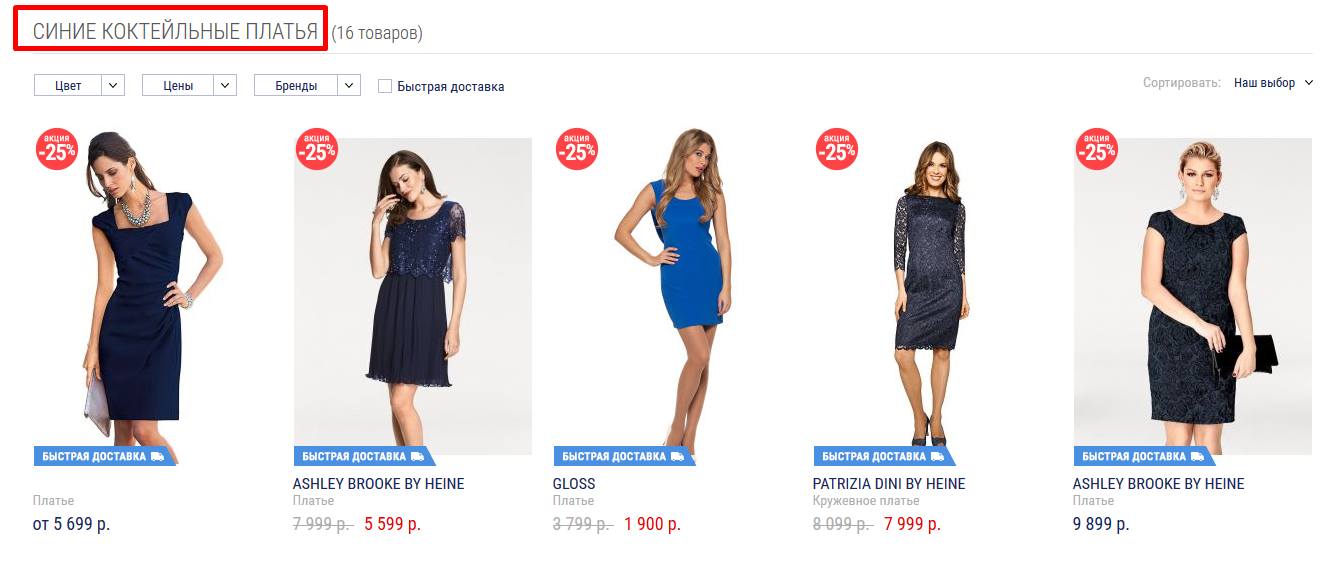
Task: Open the Наш выбор sort dropdown
Action: pos(1272,83)
